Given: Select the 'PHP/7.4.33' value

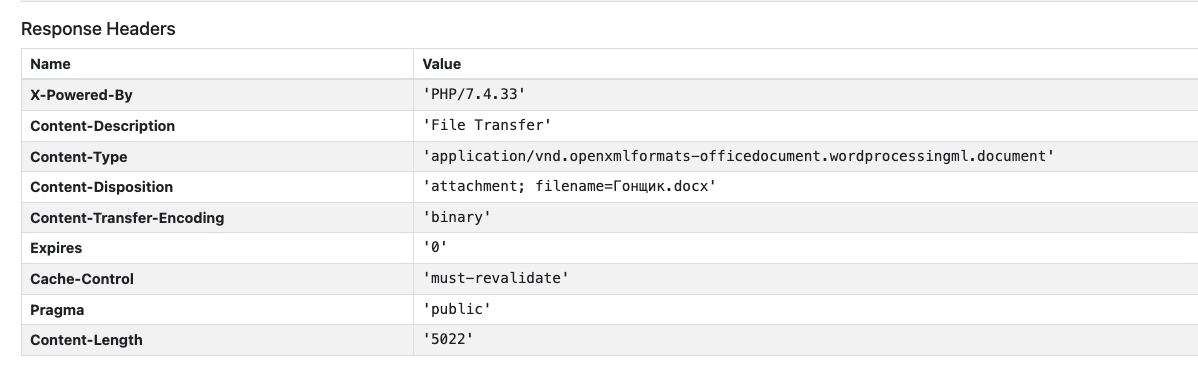Looking at the screenshot, I should [x=474, y=95].
